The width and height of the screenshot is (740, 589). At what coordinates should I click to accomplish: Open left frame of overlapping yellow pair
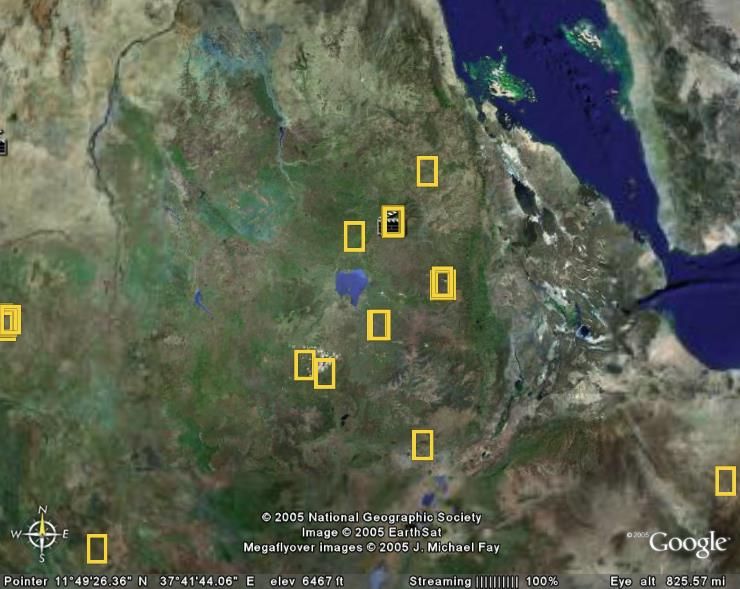coord(304,365)
